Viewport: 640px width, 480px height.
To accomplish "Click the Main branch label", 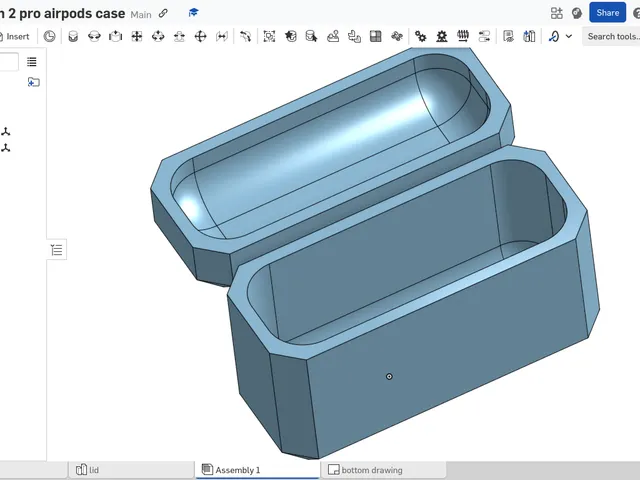I will coord(141,15).
